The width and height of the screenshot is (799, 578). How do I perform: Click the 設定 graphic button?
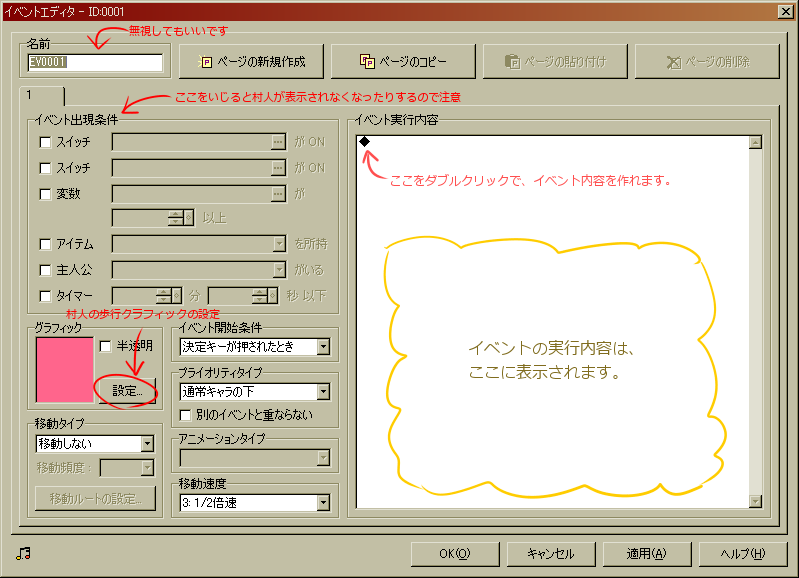pos(126,391)
